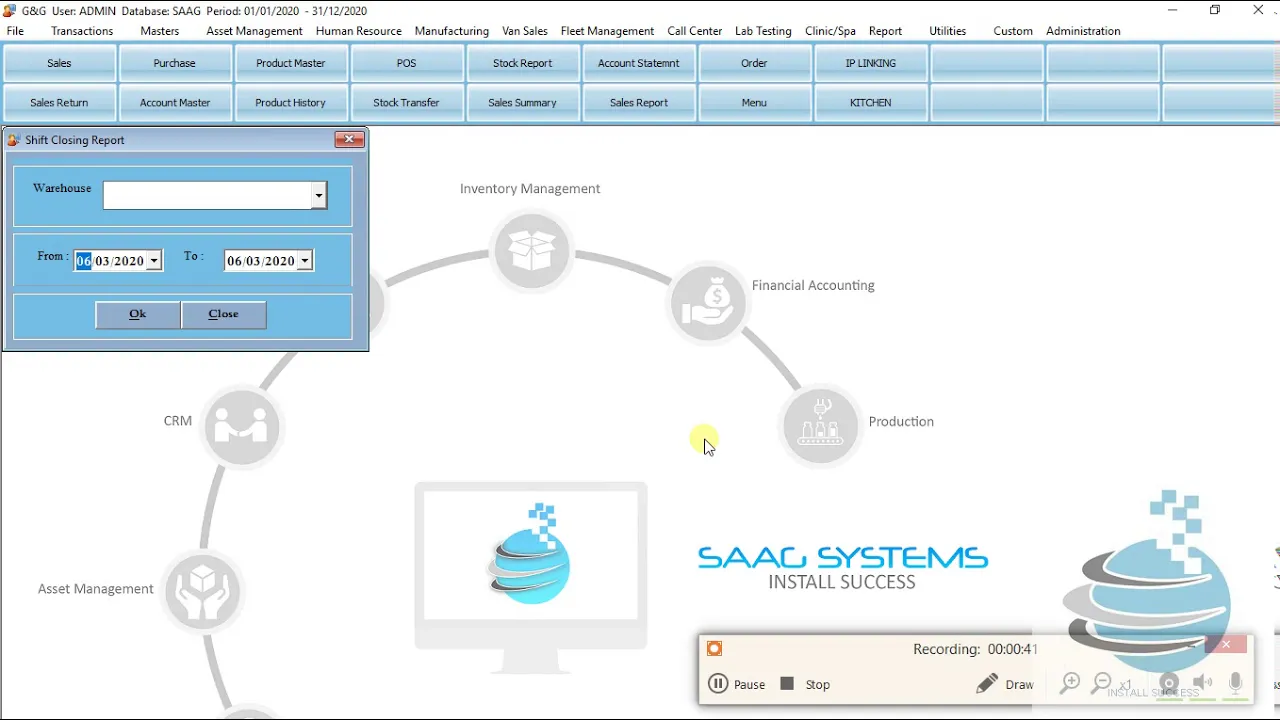This screenshot has height=720, width=1280.
Task: Open the Fleet Management menu
Action: coord(607,31)
